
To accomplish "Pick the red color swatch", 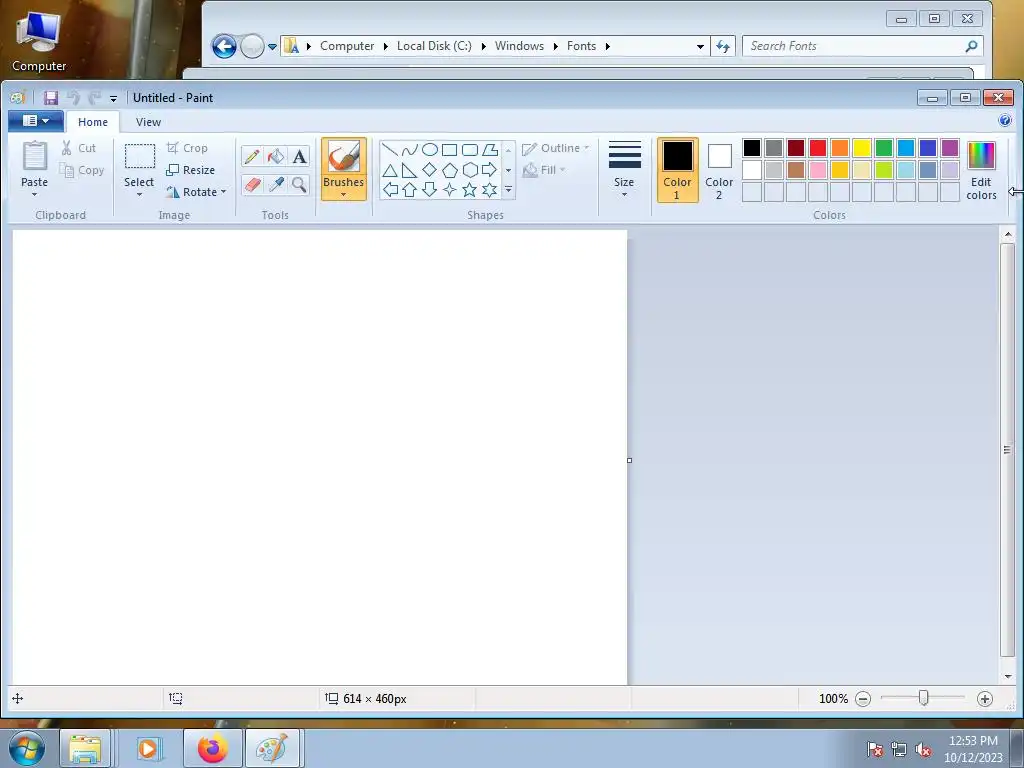I will (x=818, y=148).
